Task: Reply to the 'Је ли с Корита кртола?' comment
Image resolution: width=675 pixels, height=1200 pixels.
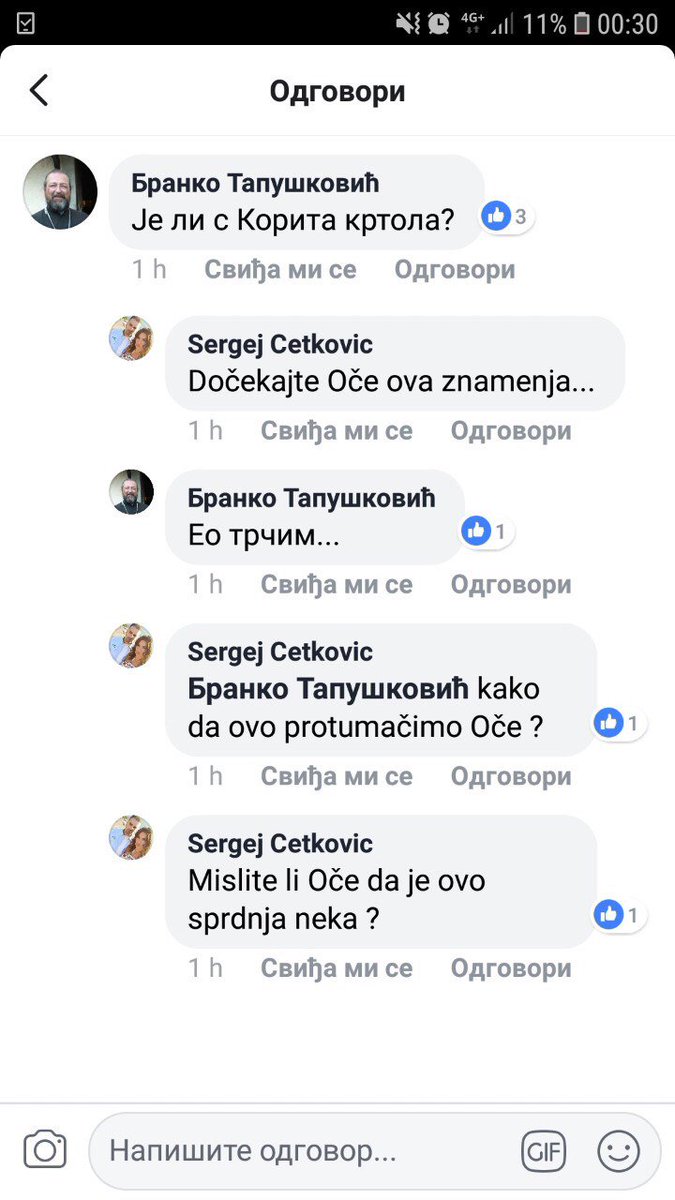Action: coord(454,270)
